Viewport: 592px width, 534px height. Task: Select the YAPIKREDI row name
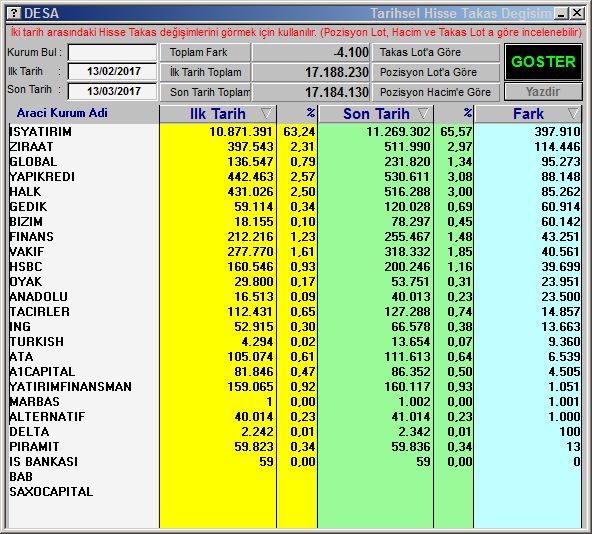click(x=42, y=177)
